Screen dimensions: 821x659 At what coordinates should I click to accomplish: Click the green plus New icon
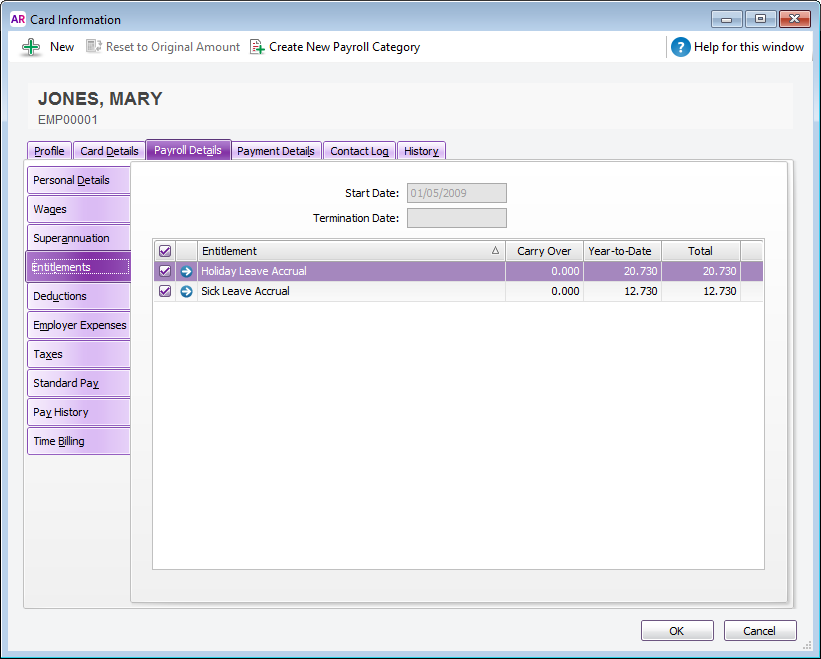click(32, 47)
